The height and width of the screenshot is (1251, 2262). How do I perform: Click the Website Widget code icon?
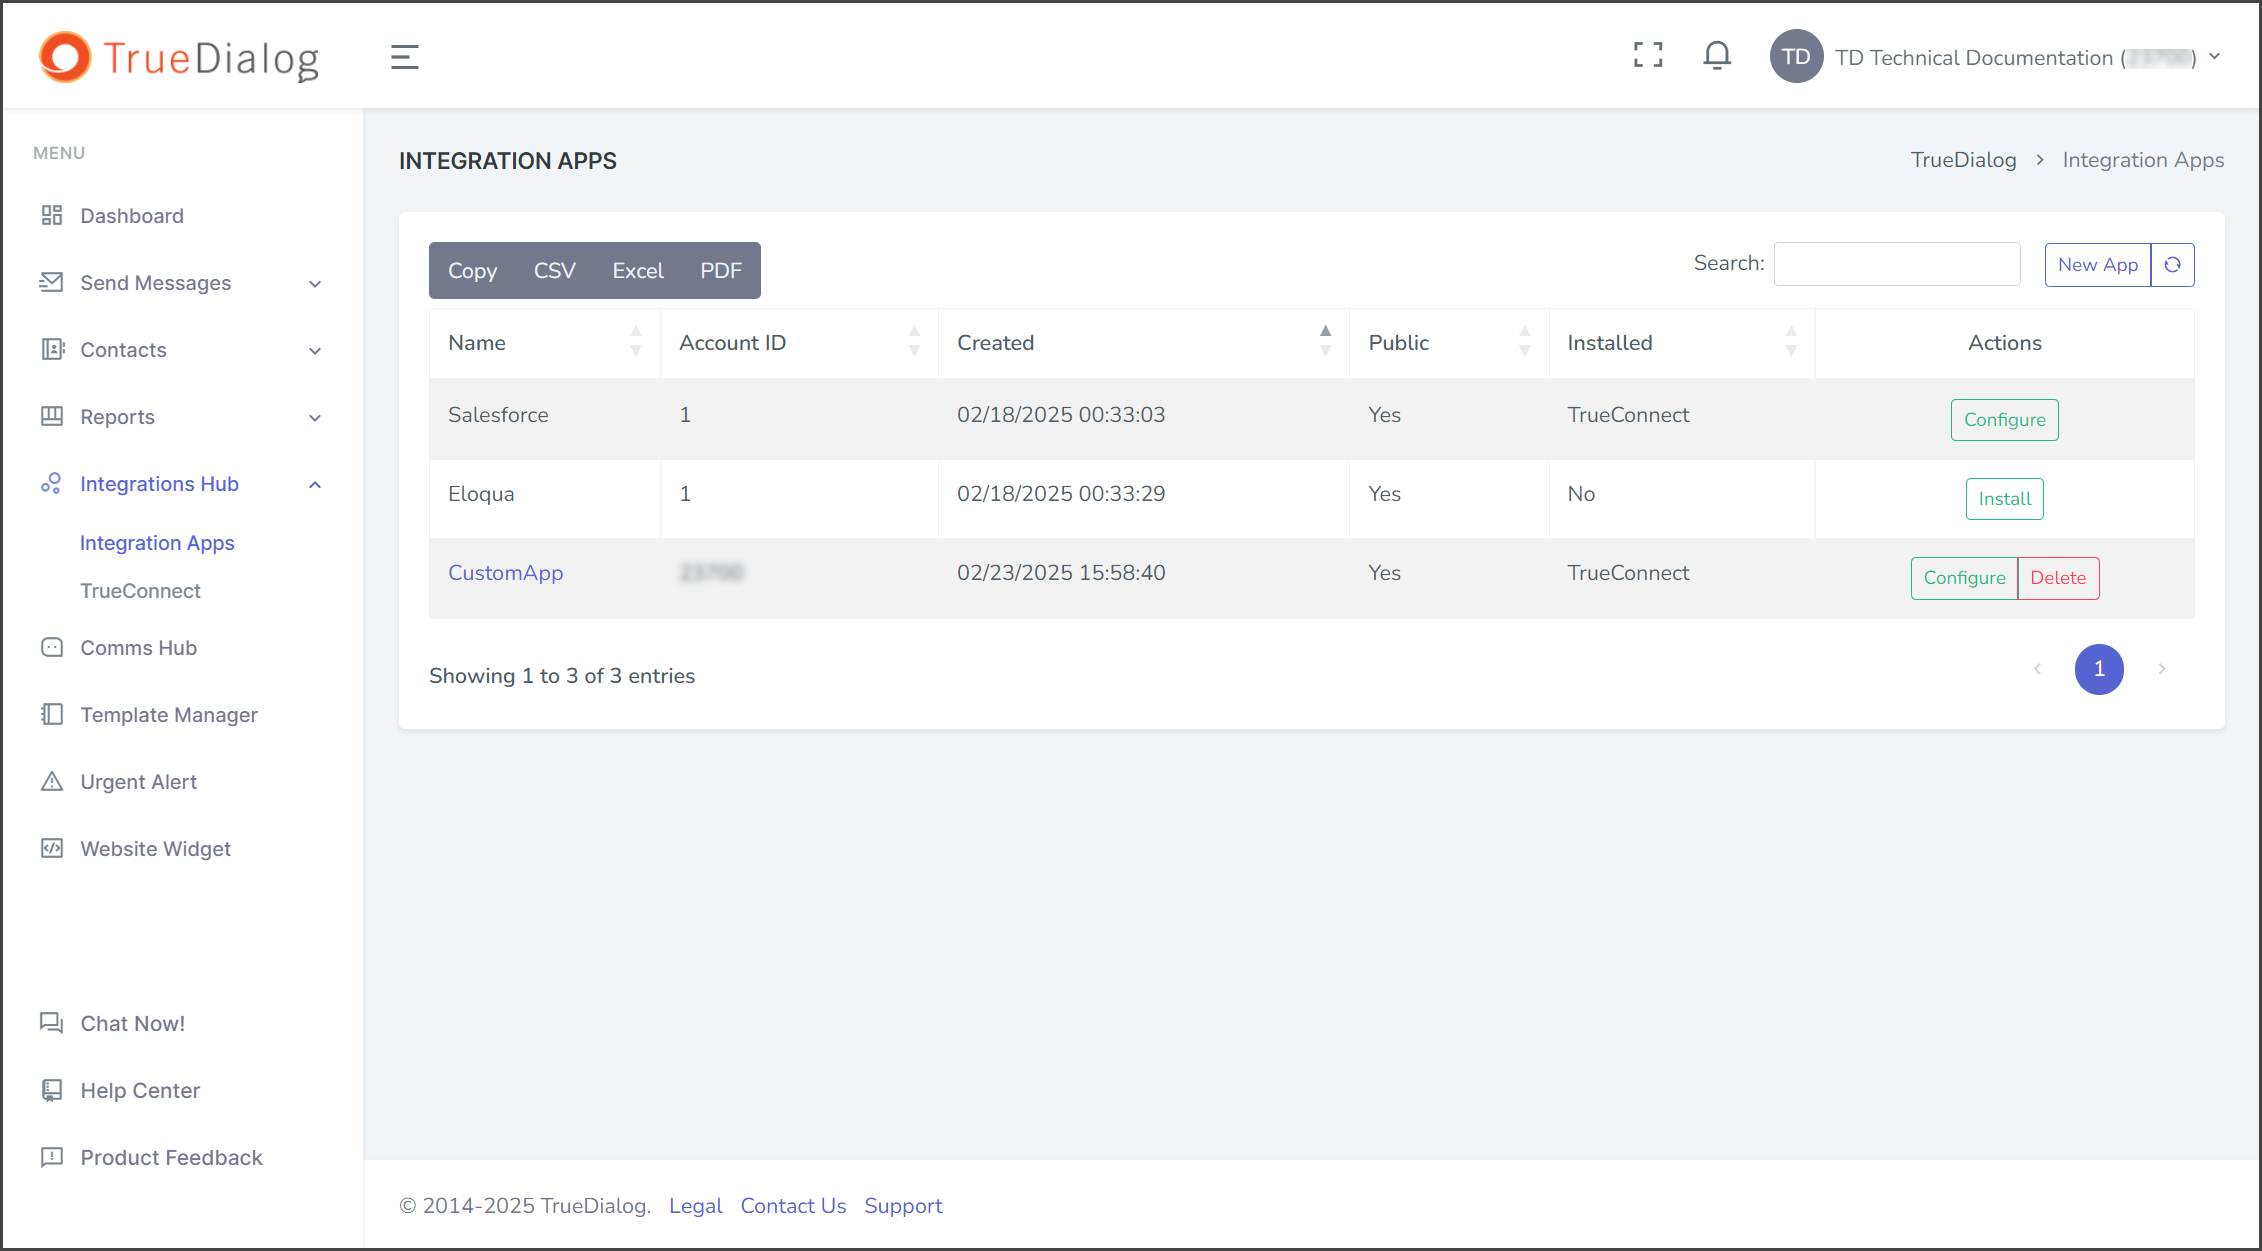click(x=52, y=848)
